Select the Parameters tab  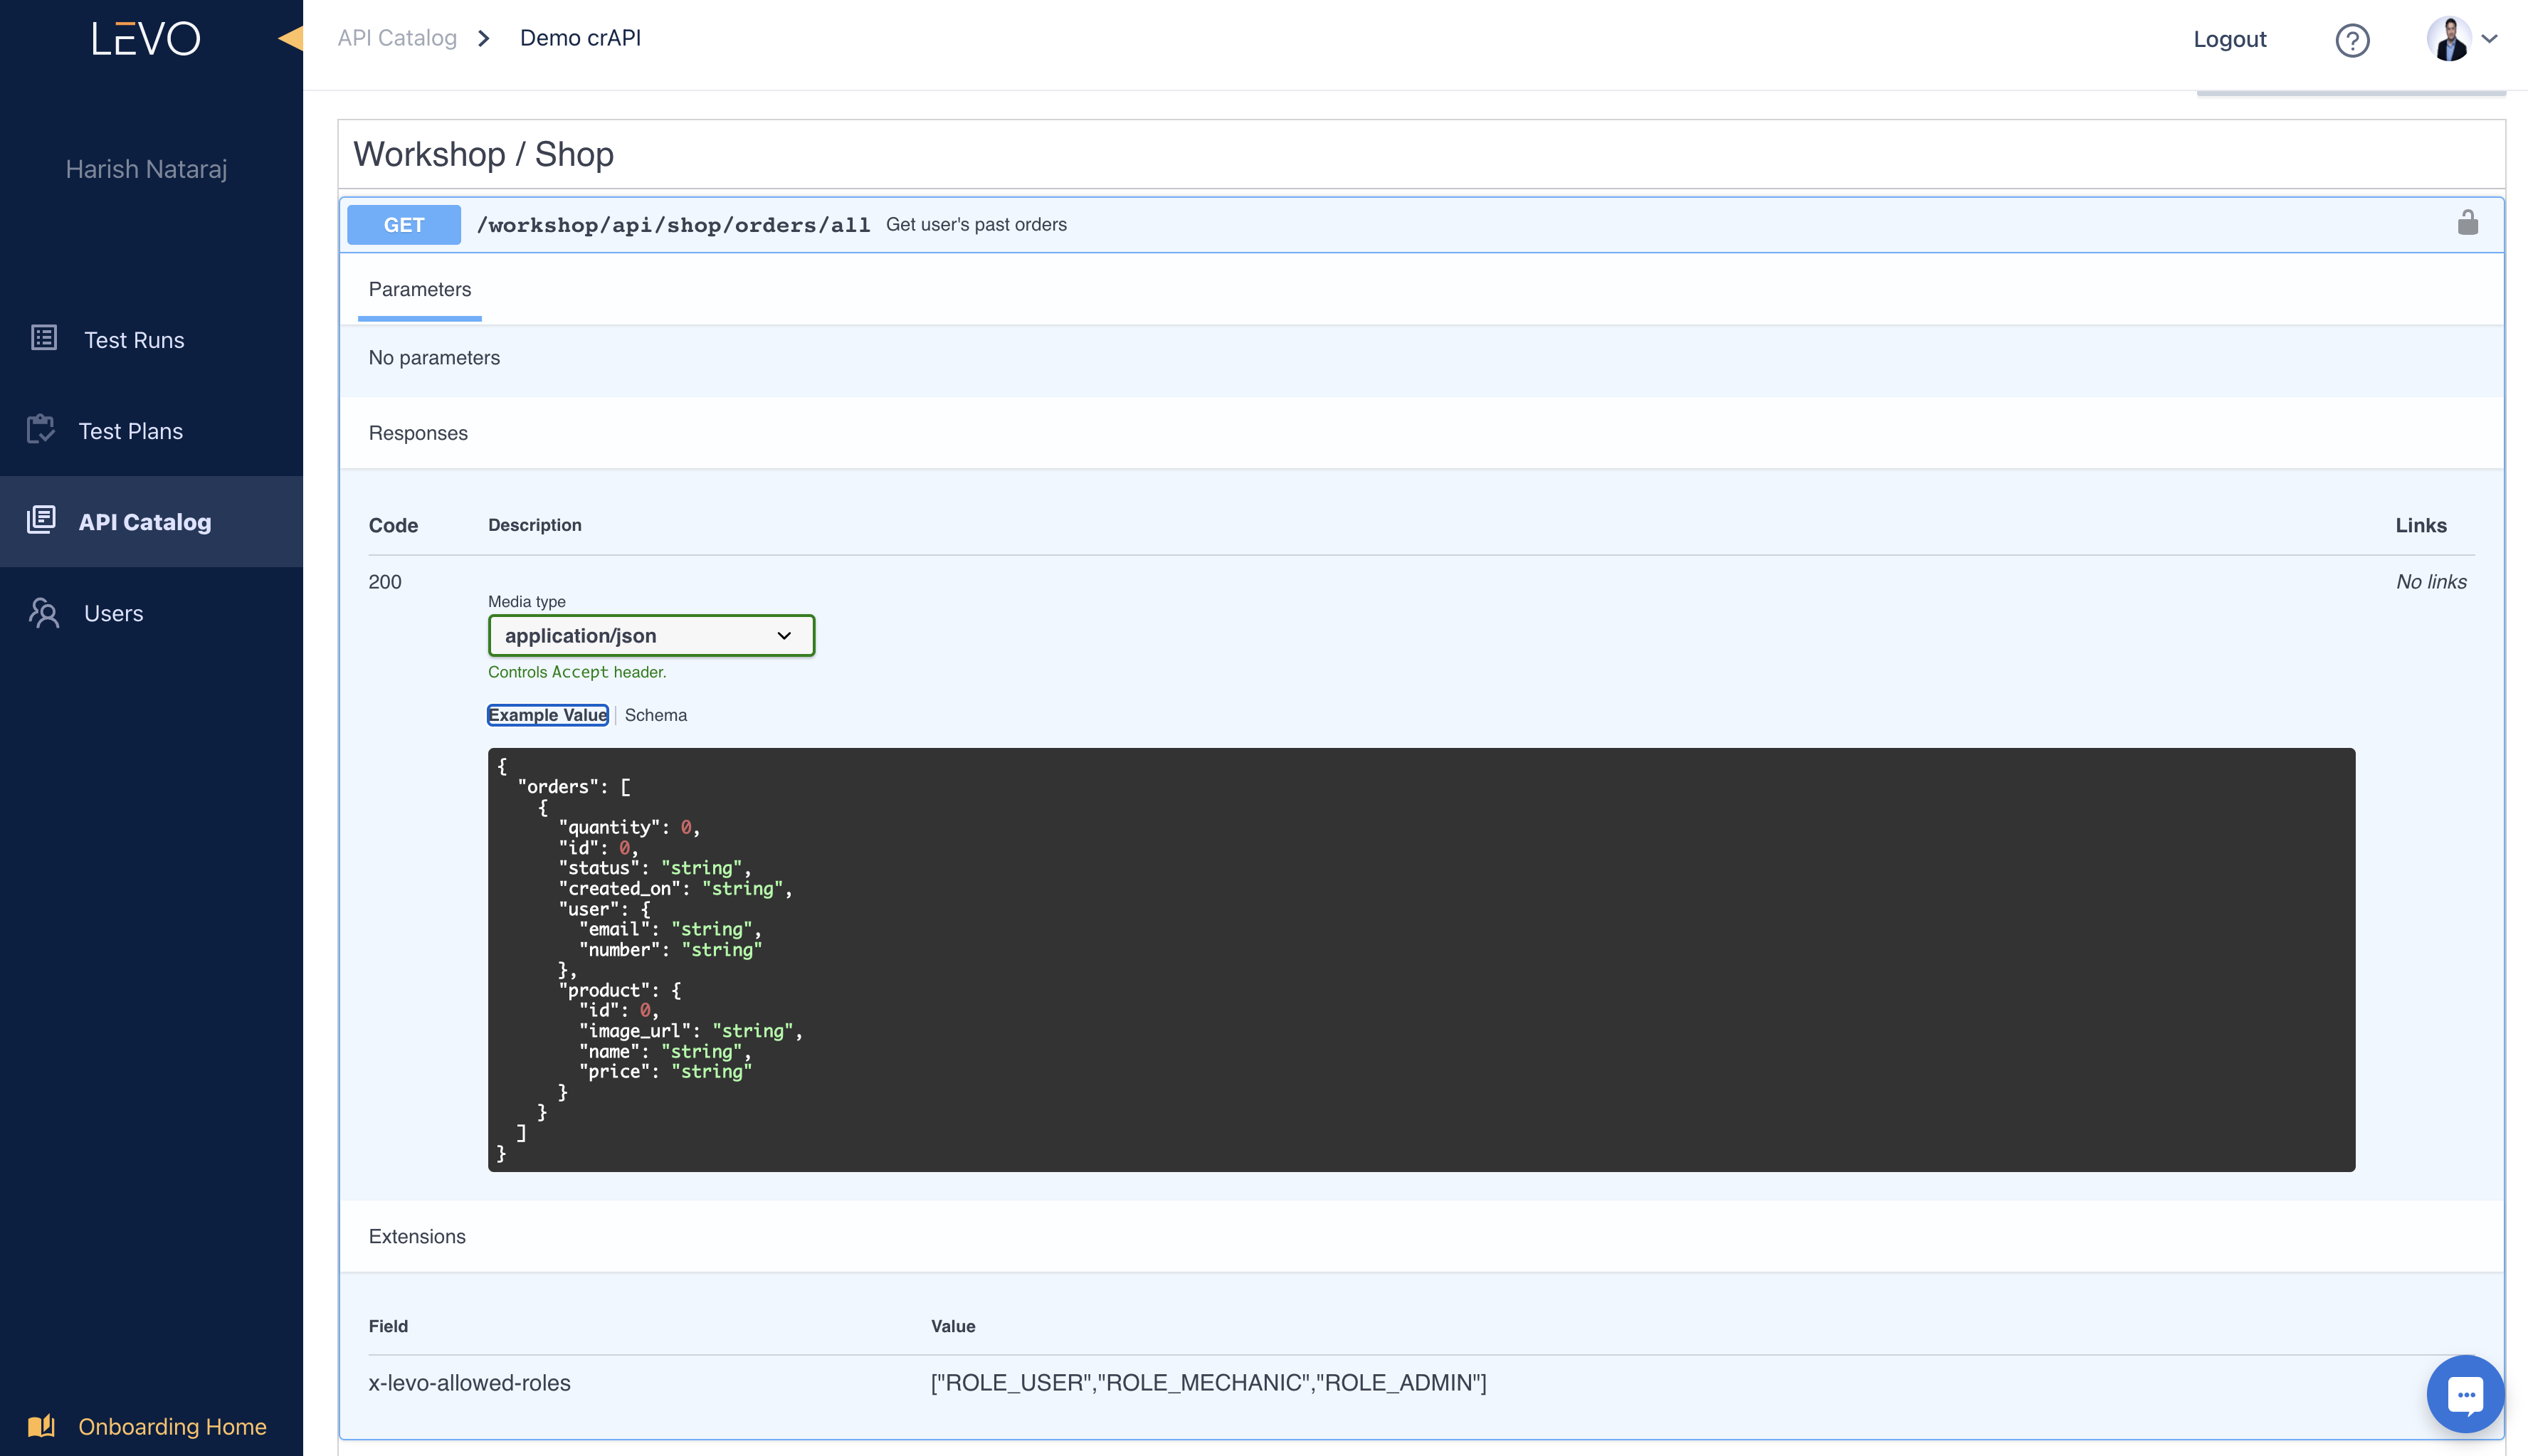coord(419,290)
